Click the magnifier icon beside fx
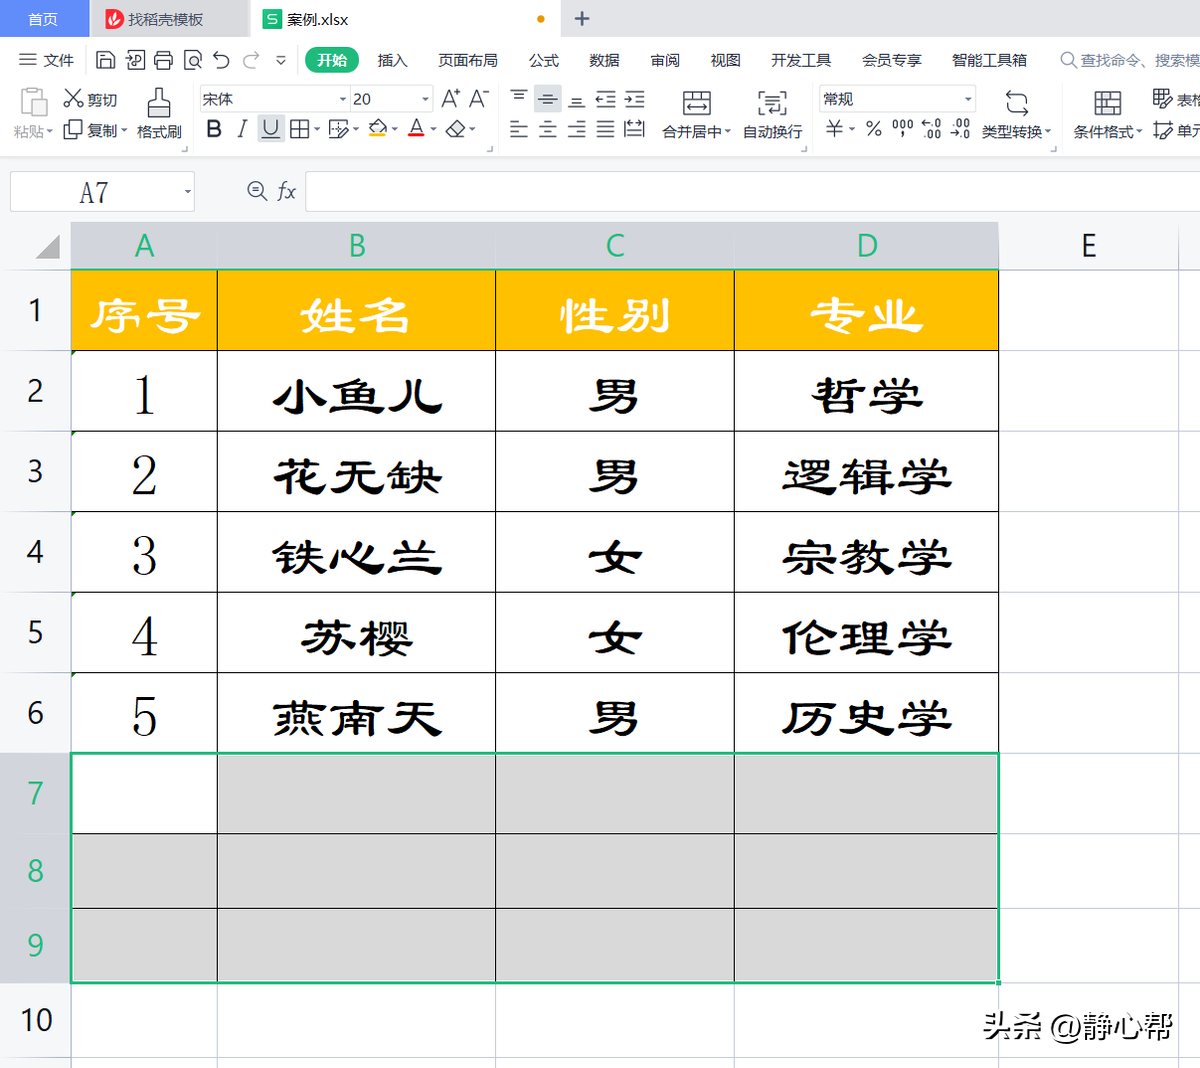Image resolution: width=1200 pixels, height=1068 pixels. coord(257,191)
